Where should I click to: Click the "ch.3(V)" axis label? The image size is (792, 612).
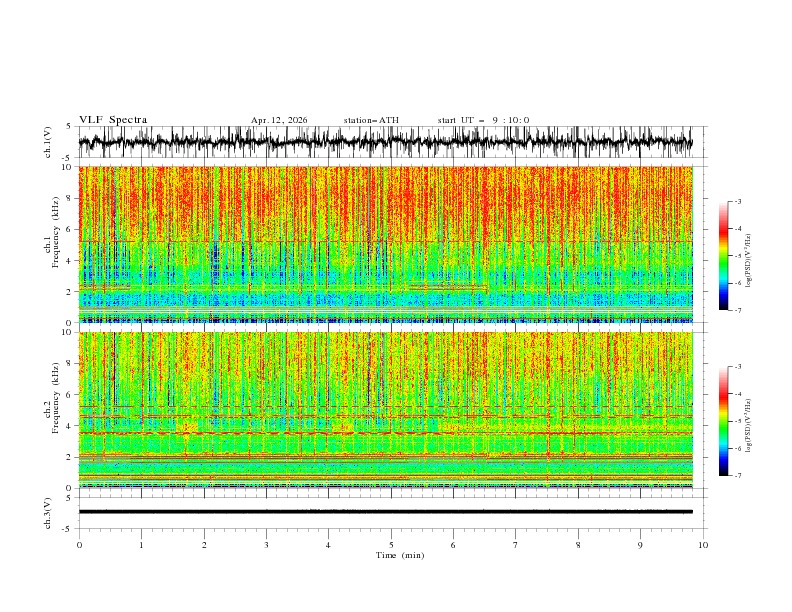point(48,513)
